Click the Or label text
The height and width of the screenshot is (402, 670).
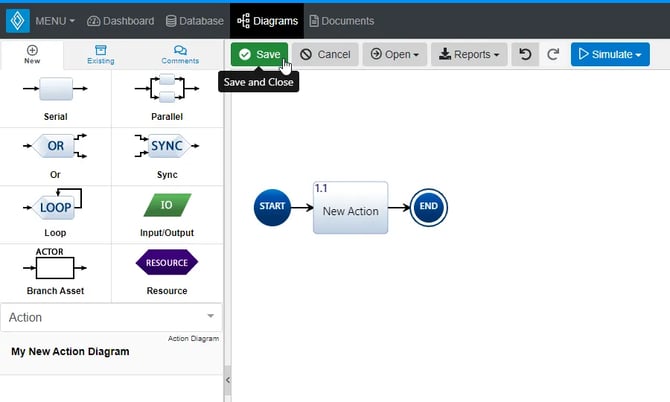[55, 175]
